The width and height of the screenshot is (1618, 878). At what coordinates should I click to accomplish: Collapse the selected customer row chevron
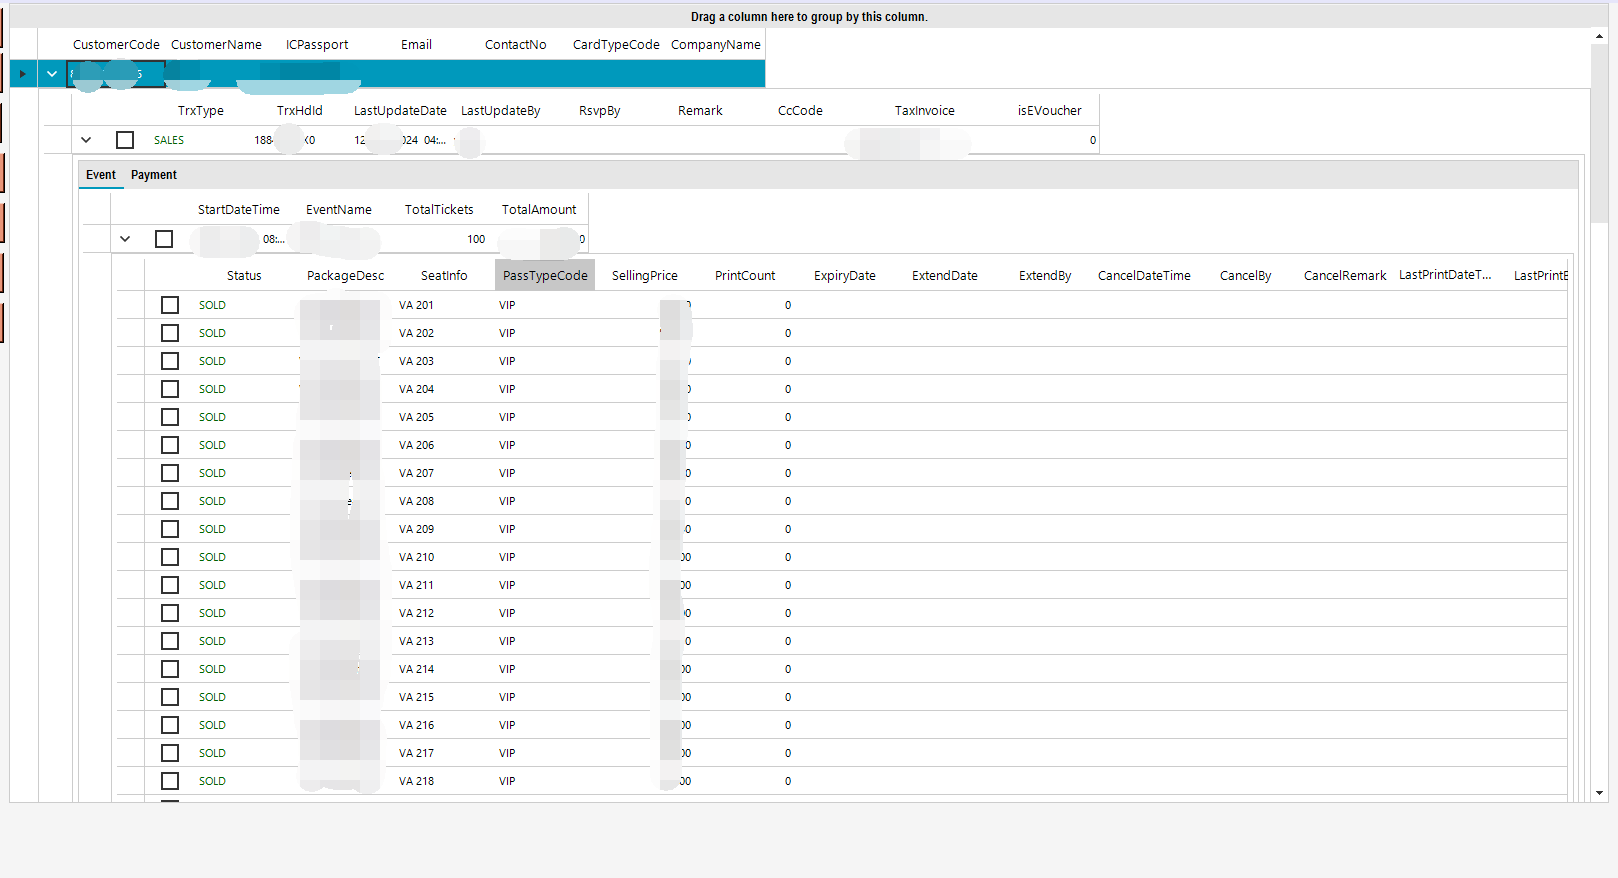52,74
